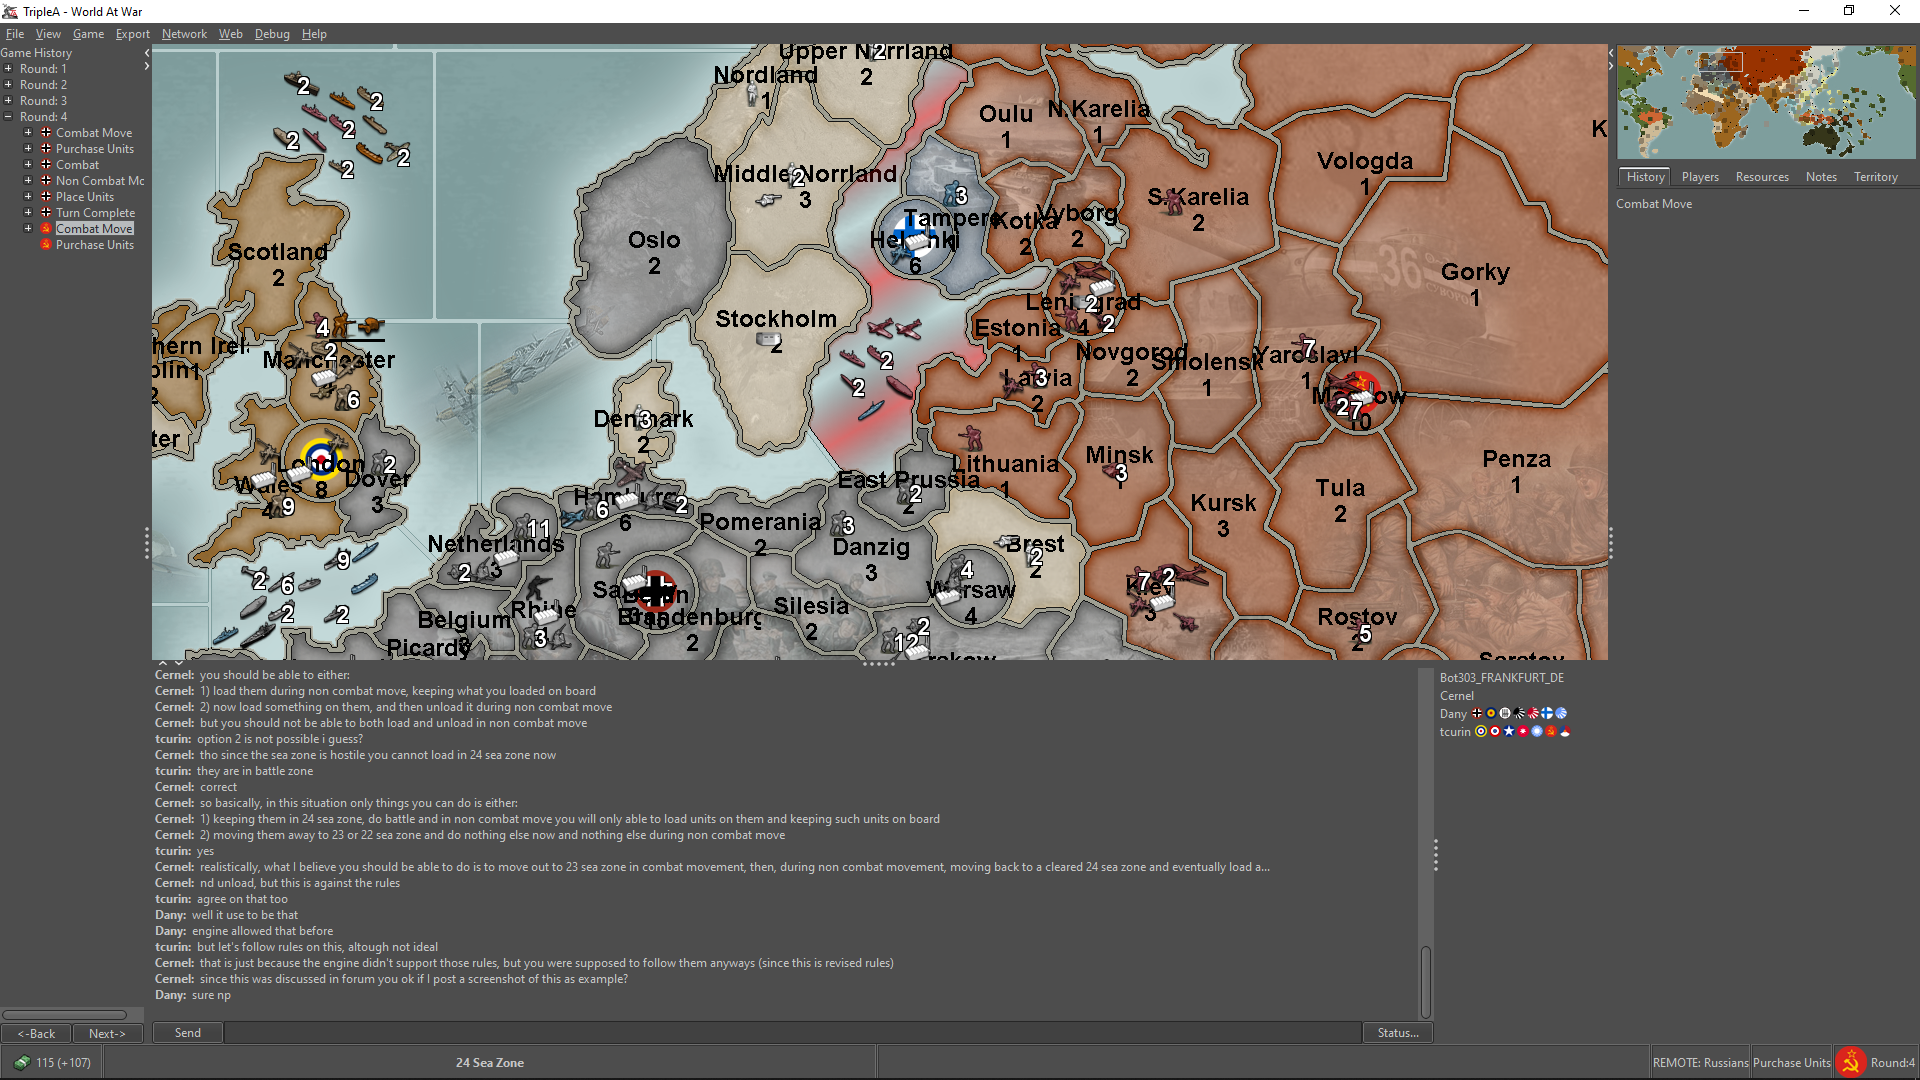
Task: Open the Network menu
Action: (x=184, y=34)
